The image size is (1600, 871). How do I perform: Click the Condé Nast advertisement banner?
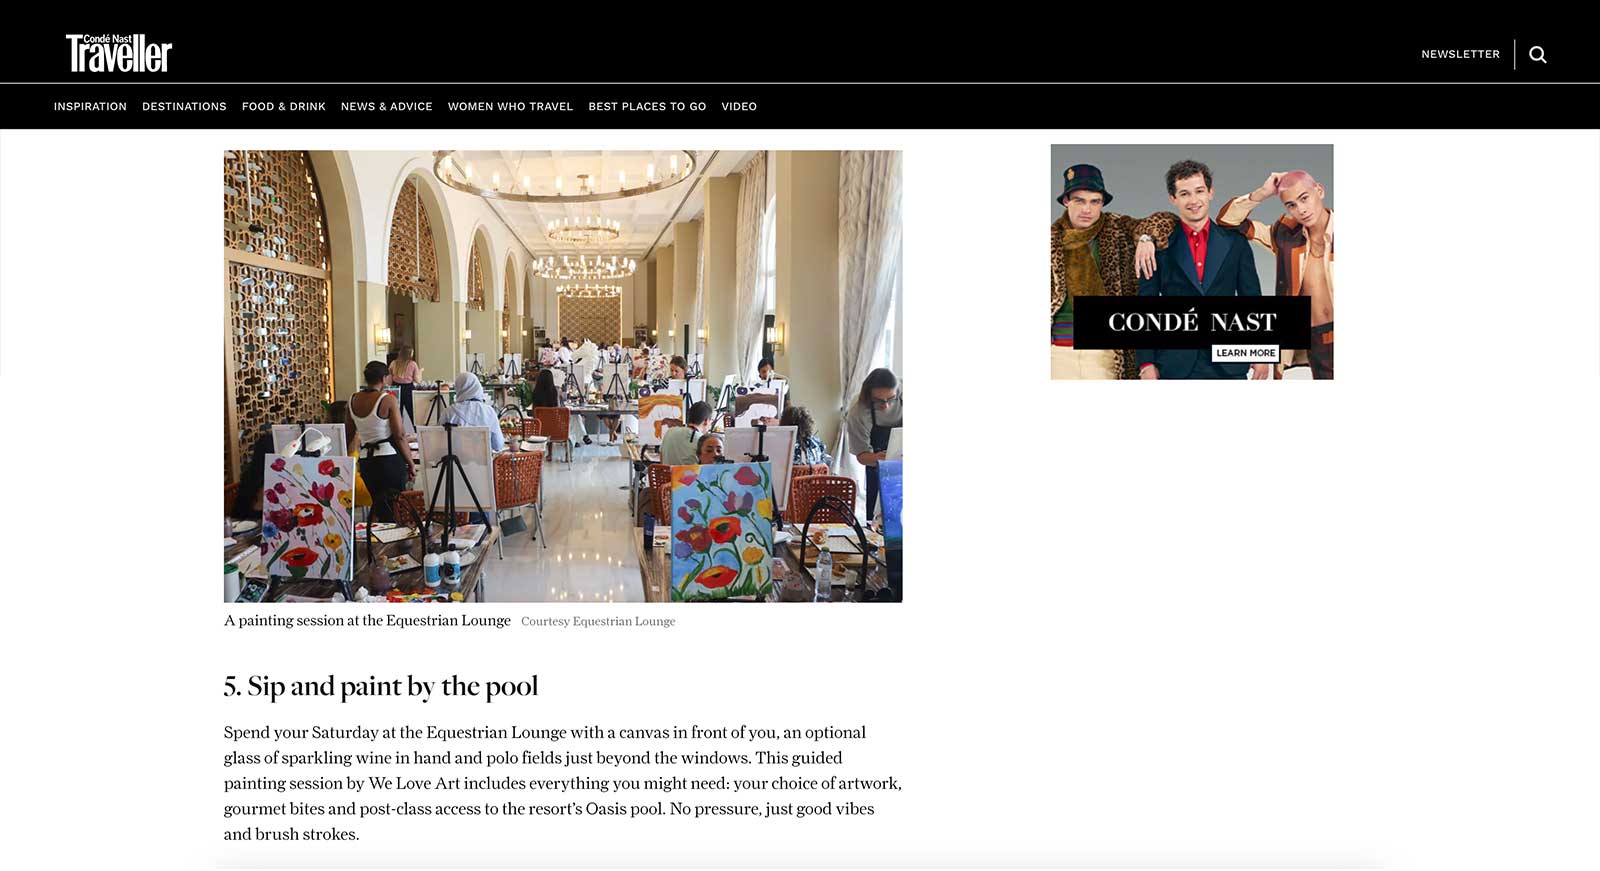click(1192, 262)
